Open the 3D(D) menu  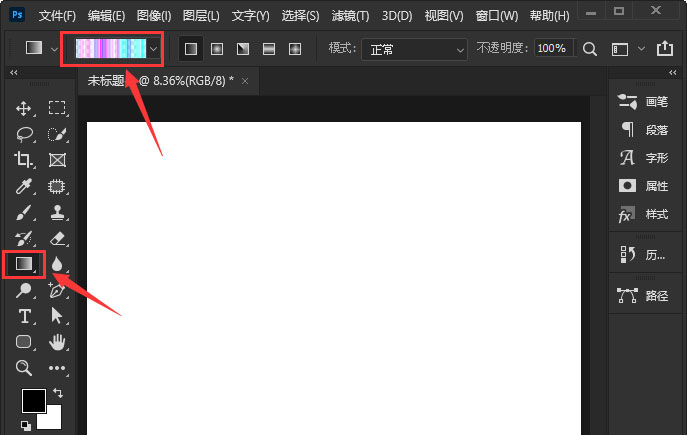click(397, 16)
